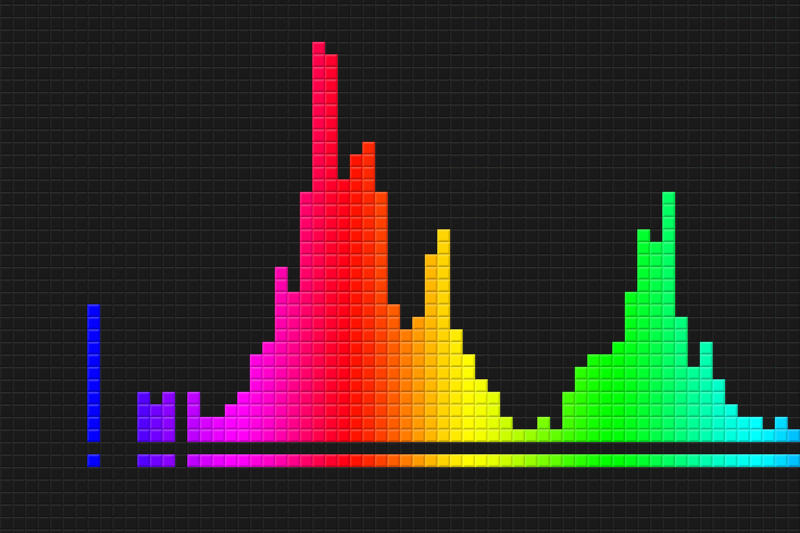
Task: Click the top of the tallest red peak
Action: 318,48
